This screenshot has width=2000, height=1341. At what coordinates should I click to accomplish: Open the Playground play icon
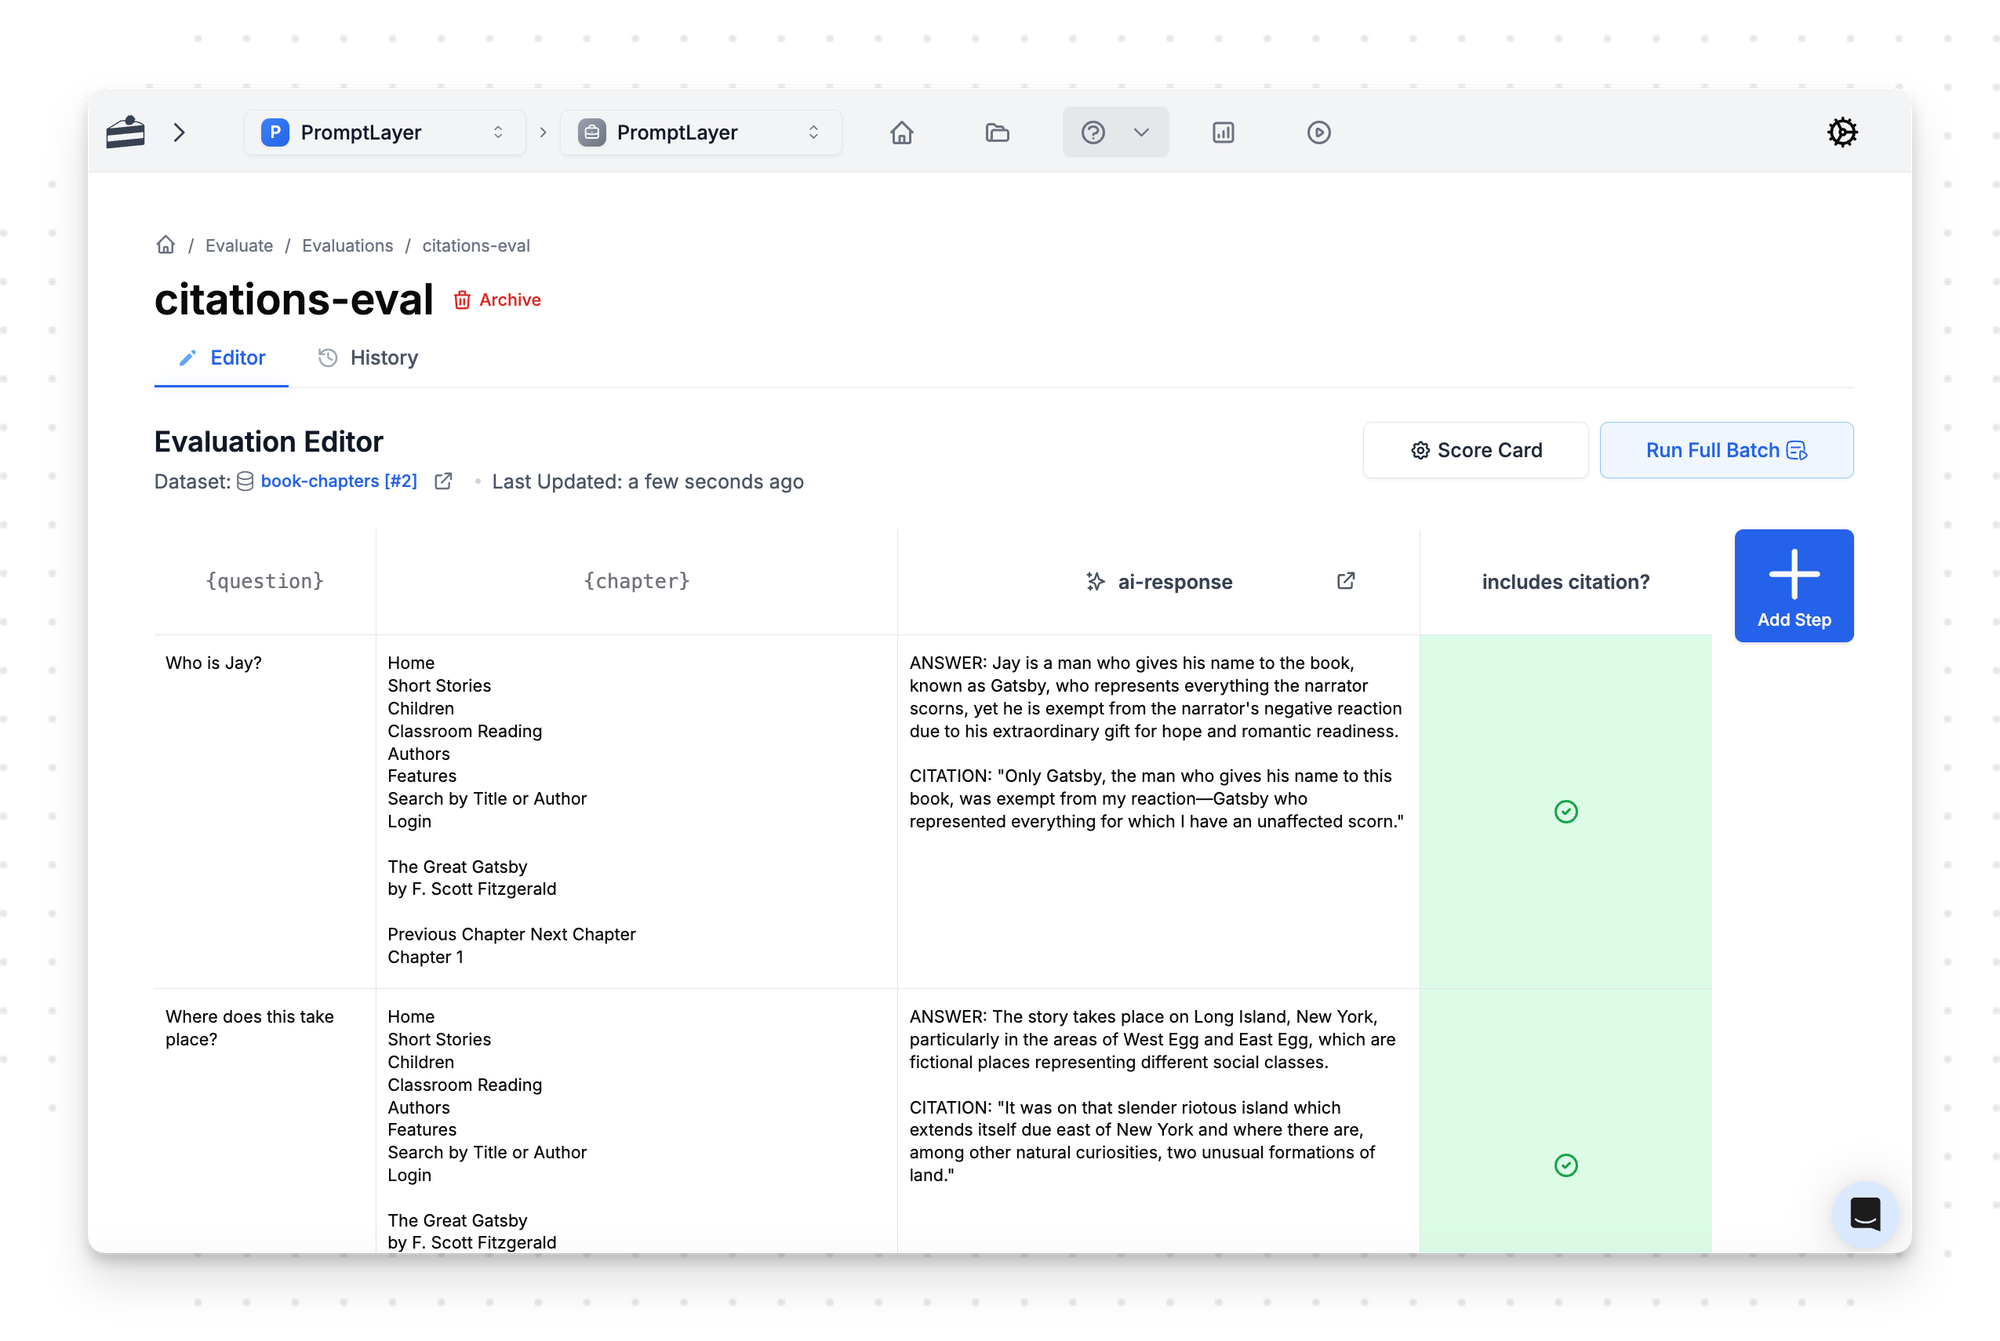[1319, 132]
